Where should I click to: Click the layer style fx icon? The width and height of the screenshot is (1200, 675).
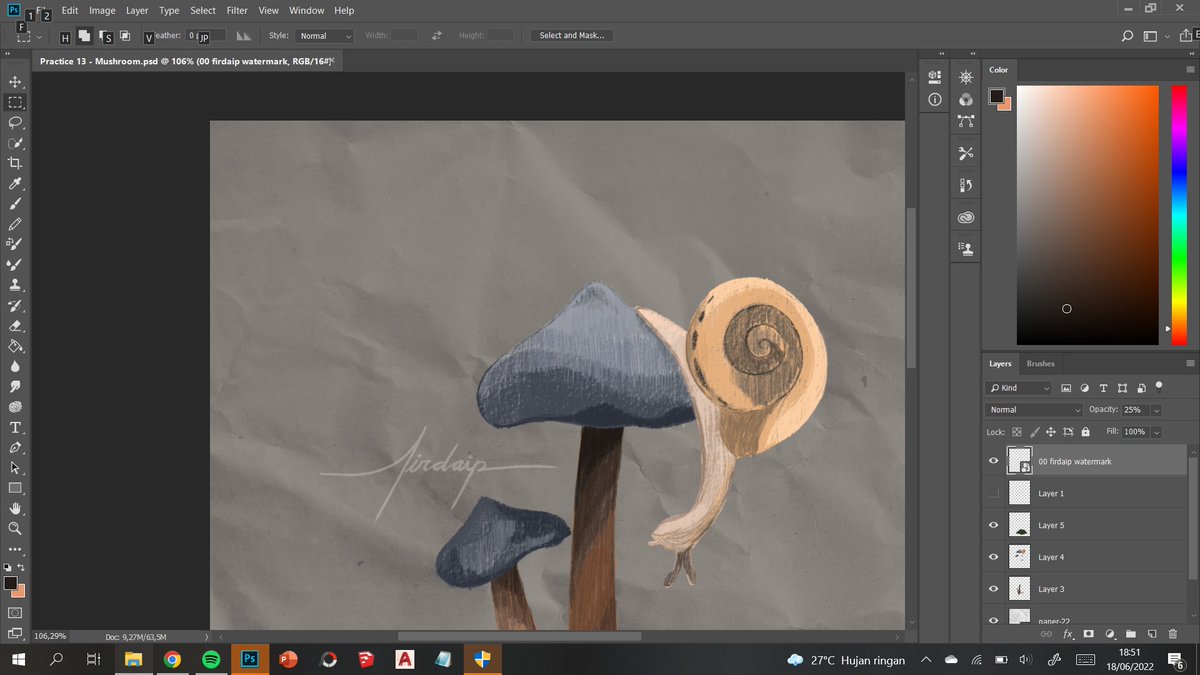(x=1068, y=634)
